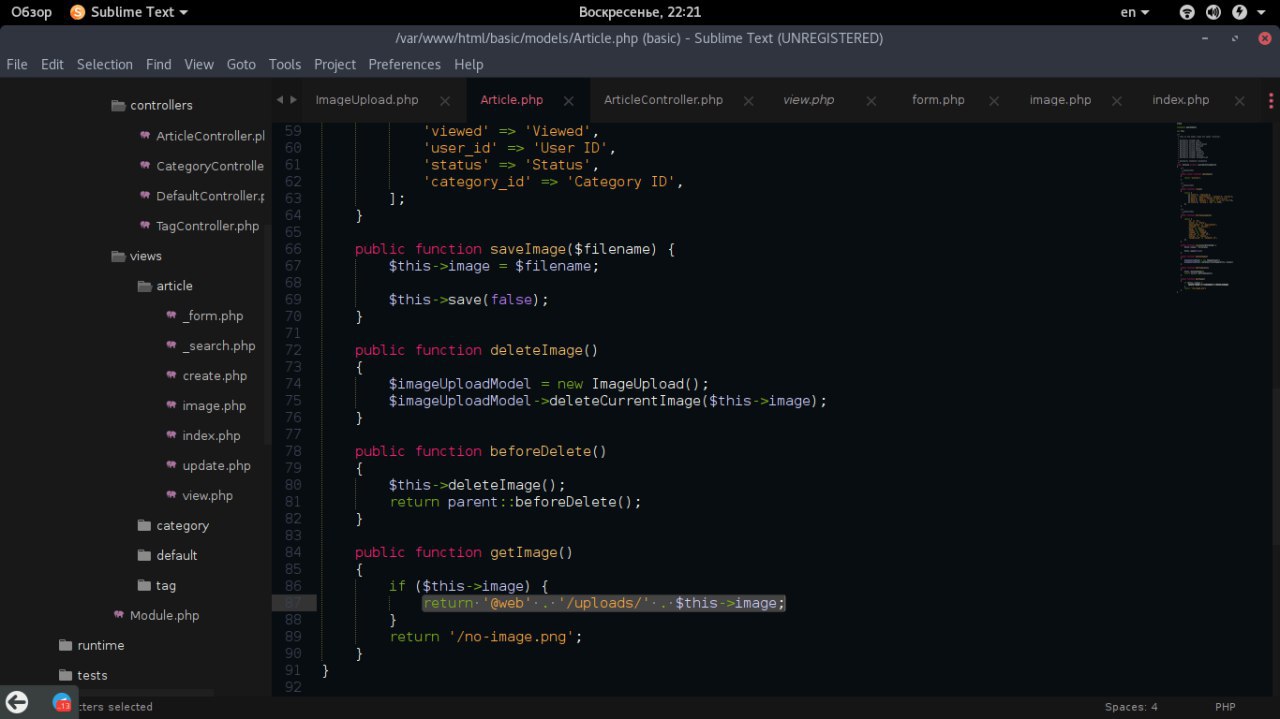This screenshot has width=1280, height=719.
Task: Open the volume speaker icon in top bar
Action: (x=1213, y=12)
